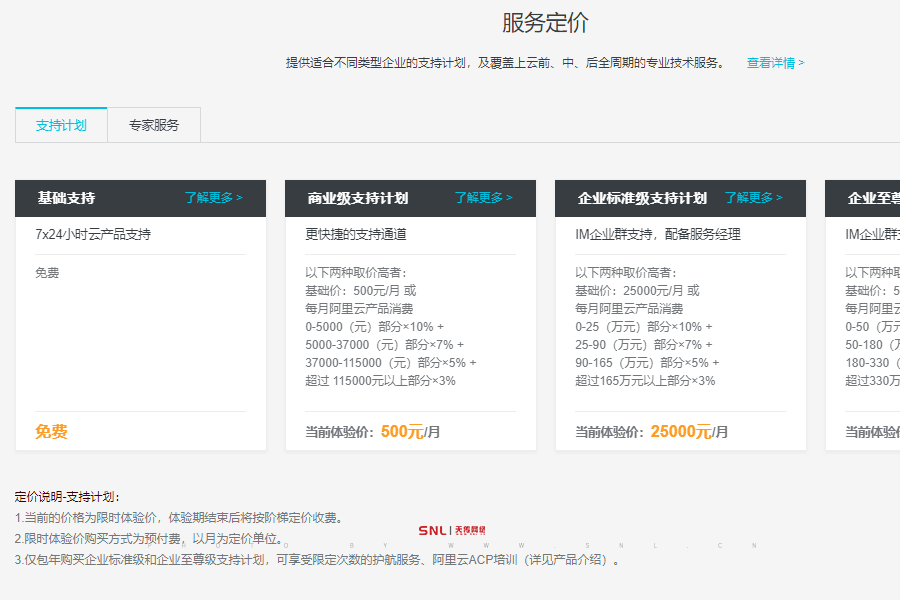Click the 7x24小时云产品支持 description
The width and height of the screenshot is (900, 600).
(x=93, y=235)
